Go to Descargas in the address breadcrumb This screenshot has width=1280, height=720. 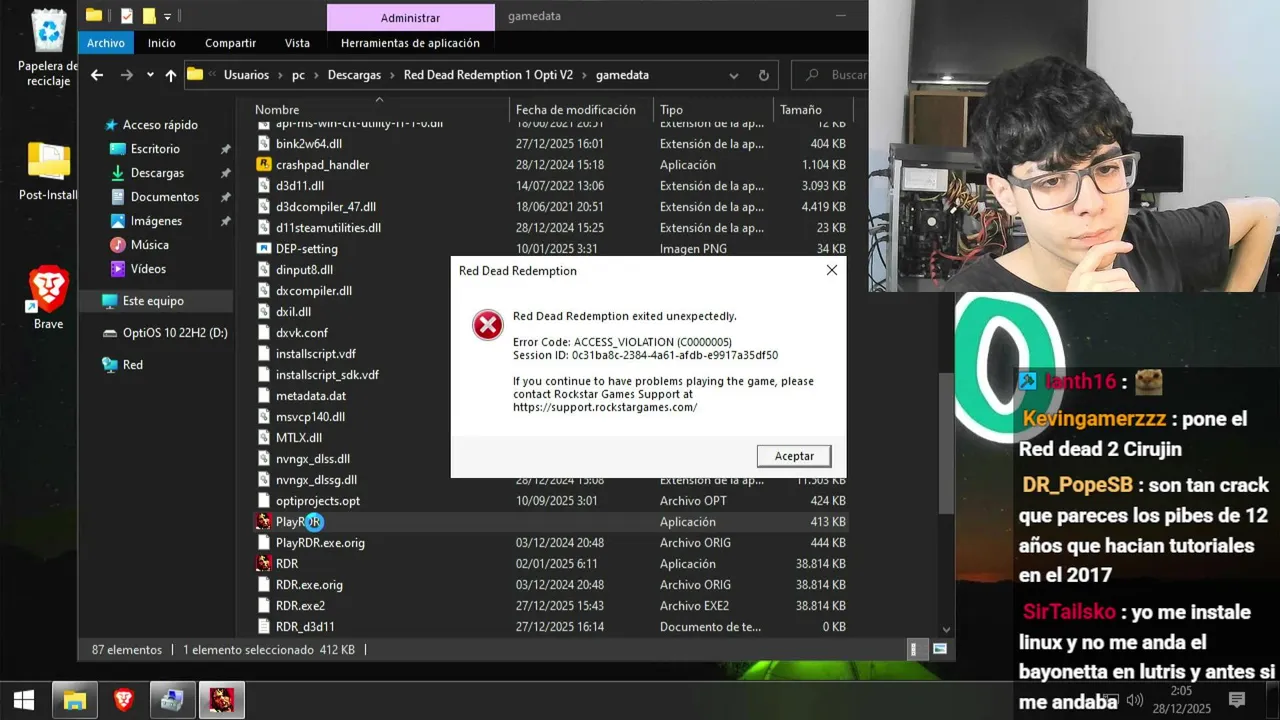[354, 75]
